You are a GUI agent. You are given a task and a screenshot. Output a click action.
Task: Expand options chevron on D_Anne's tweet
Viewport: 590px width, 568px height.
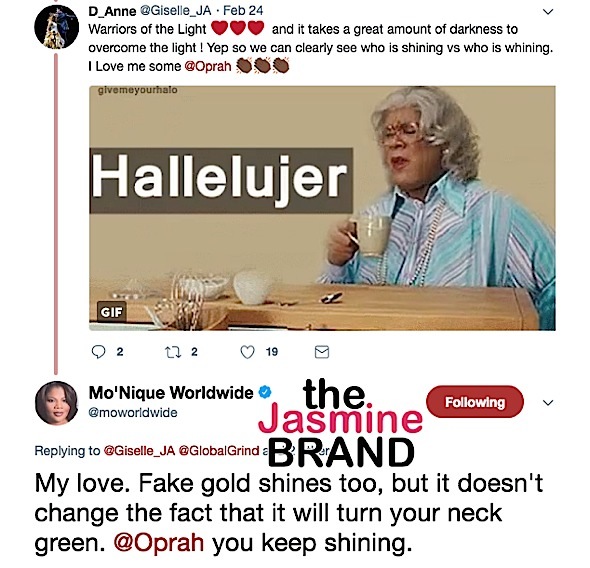548,12
